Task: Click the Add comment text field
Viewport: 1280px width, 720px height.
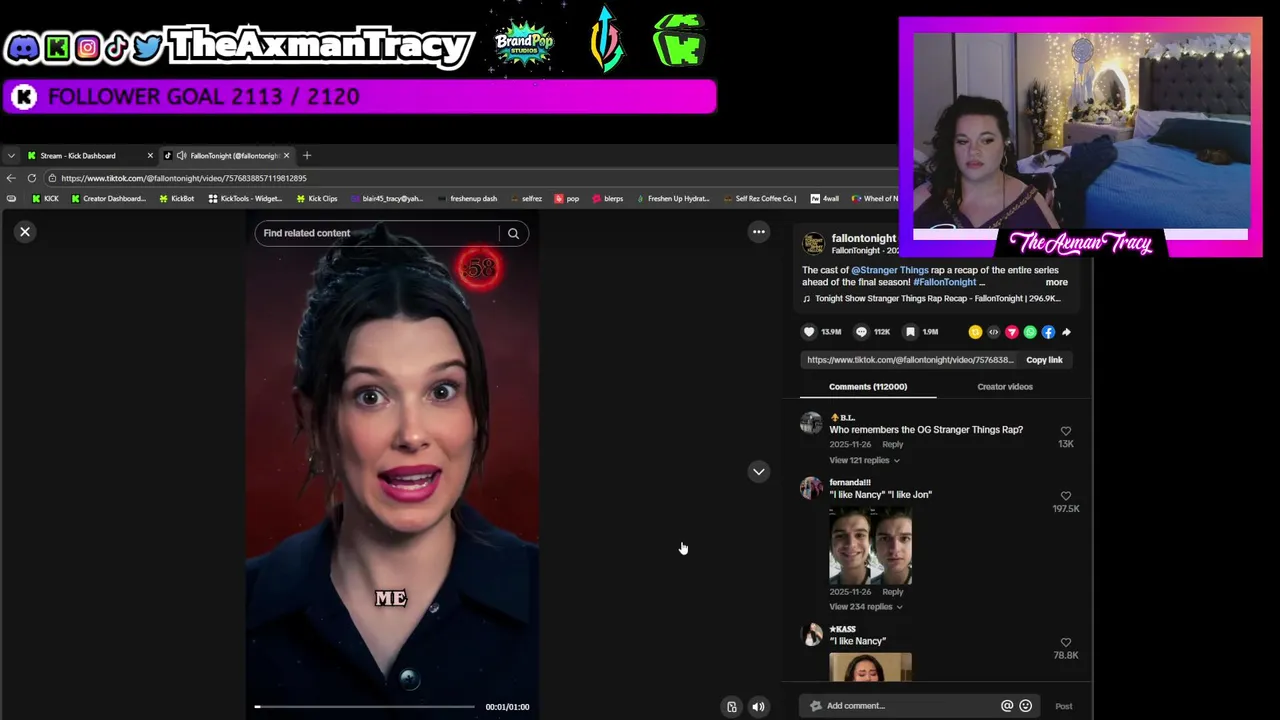Action: click(910, 706)
